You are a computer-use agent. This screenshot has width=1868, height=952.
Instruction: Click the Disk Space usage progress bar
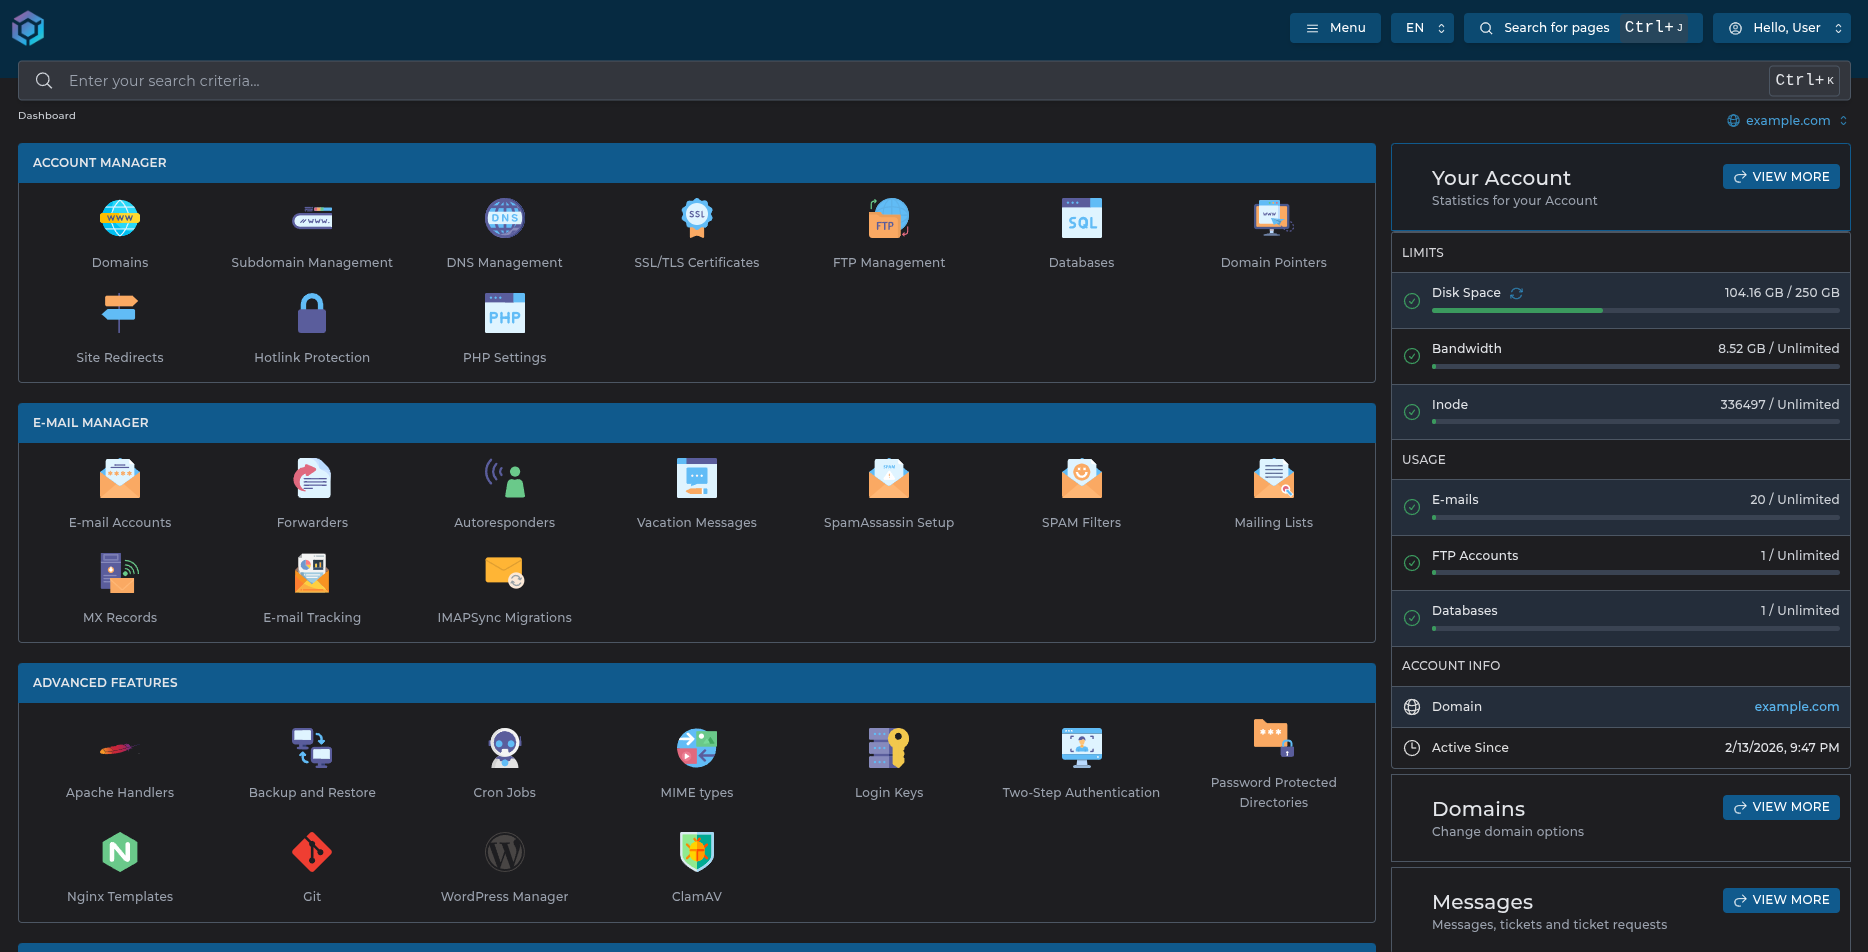pos(1635,311)
